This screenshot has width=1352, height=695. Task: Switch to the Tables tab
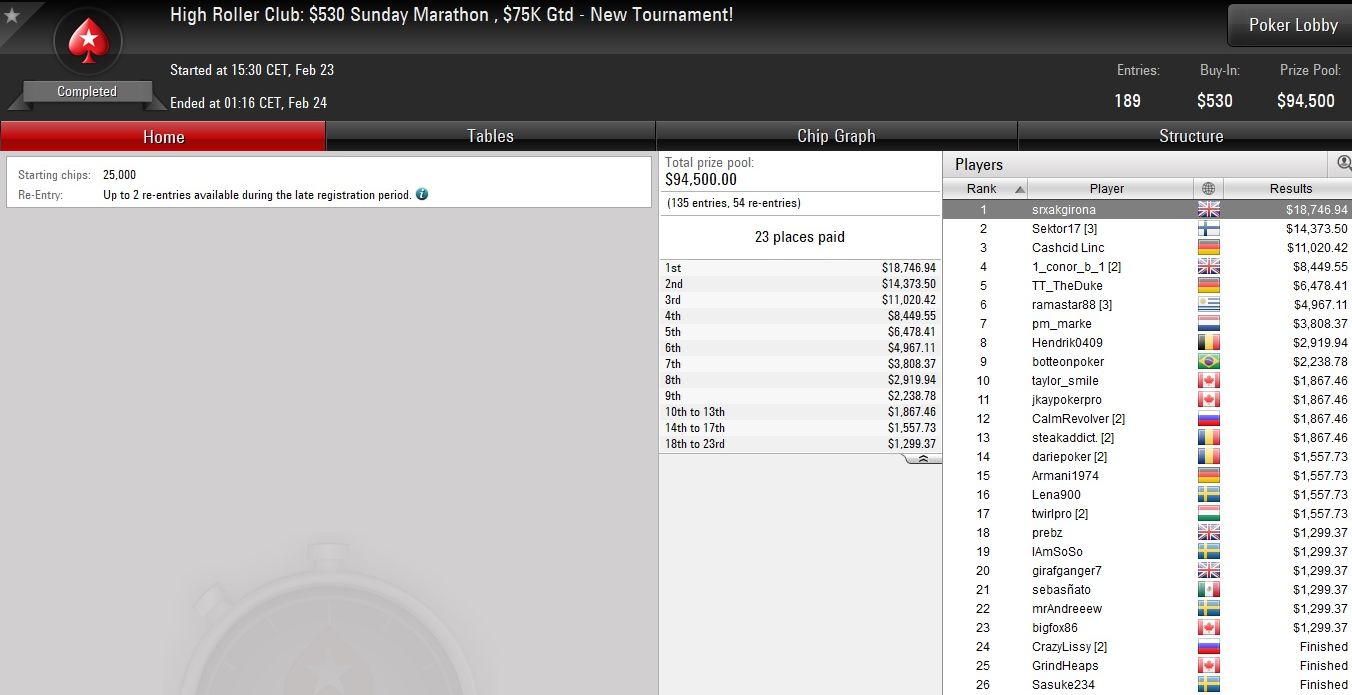(x=490, y=136)
